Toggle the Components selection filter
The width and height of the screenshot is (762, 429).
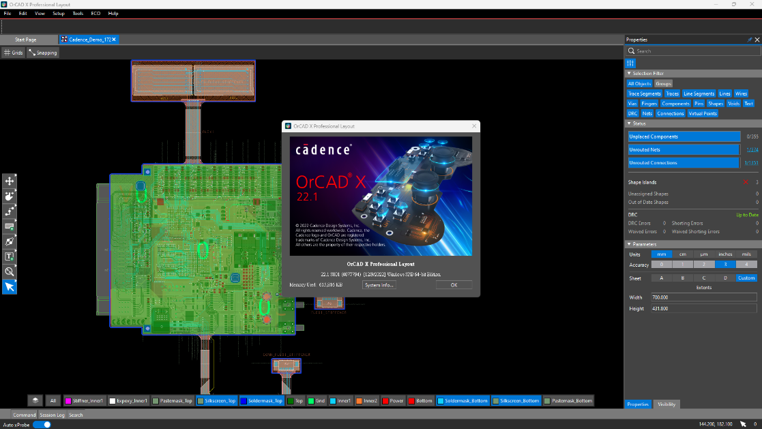click(675, 103)
